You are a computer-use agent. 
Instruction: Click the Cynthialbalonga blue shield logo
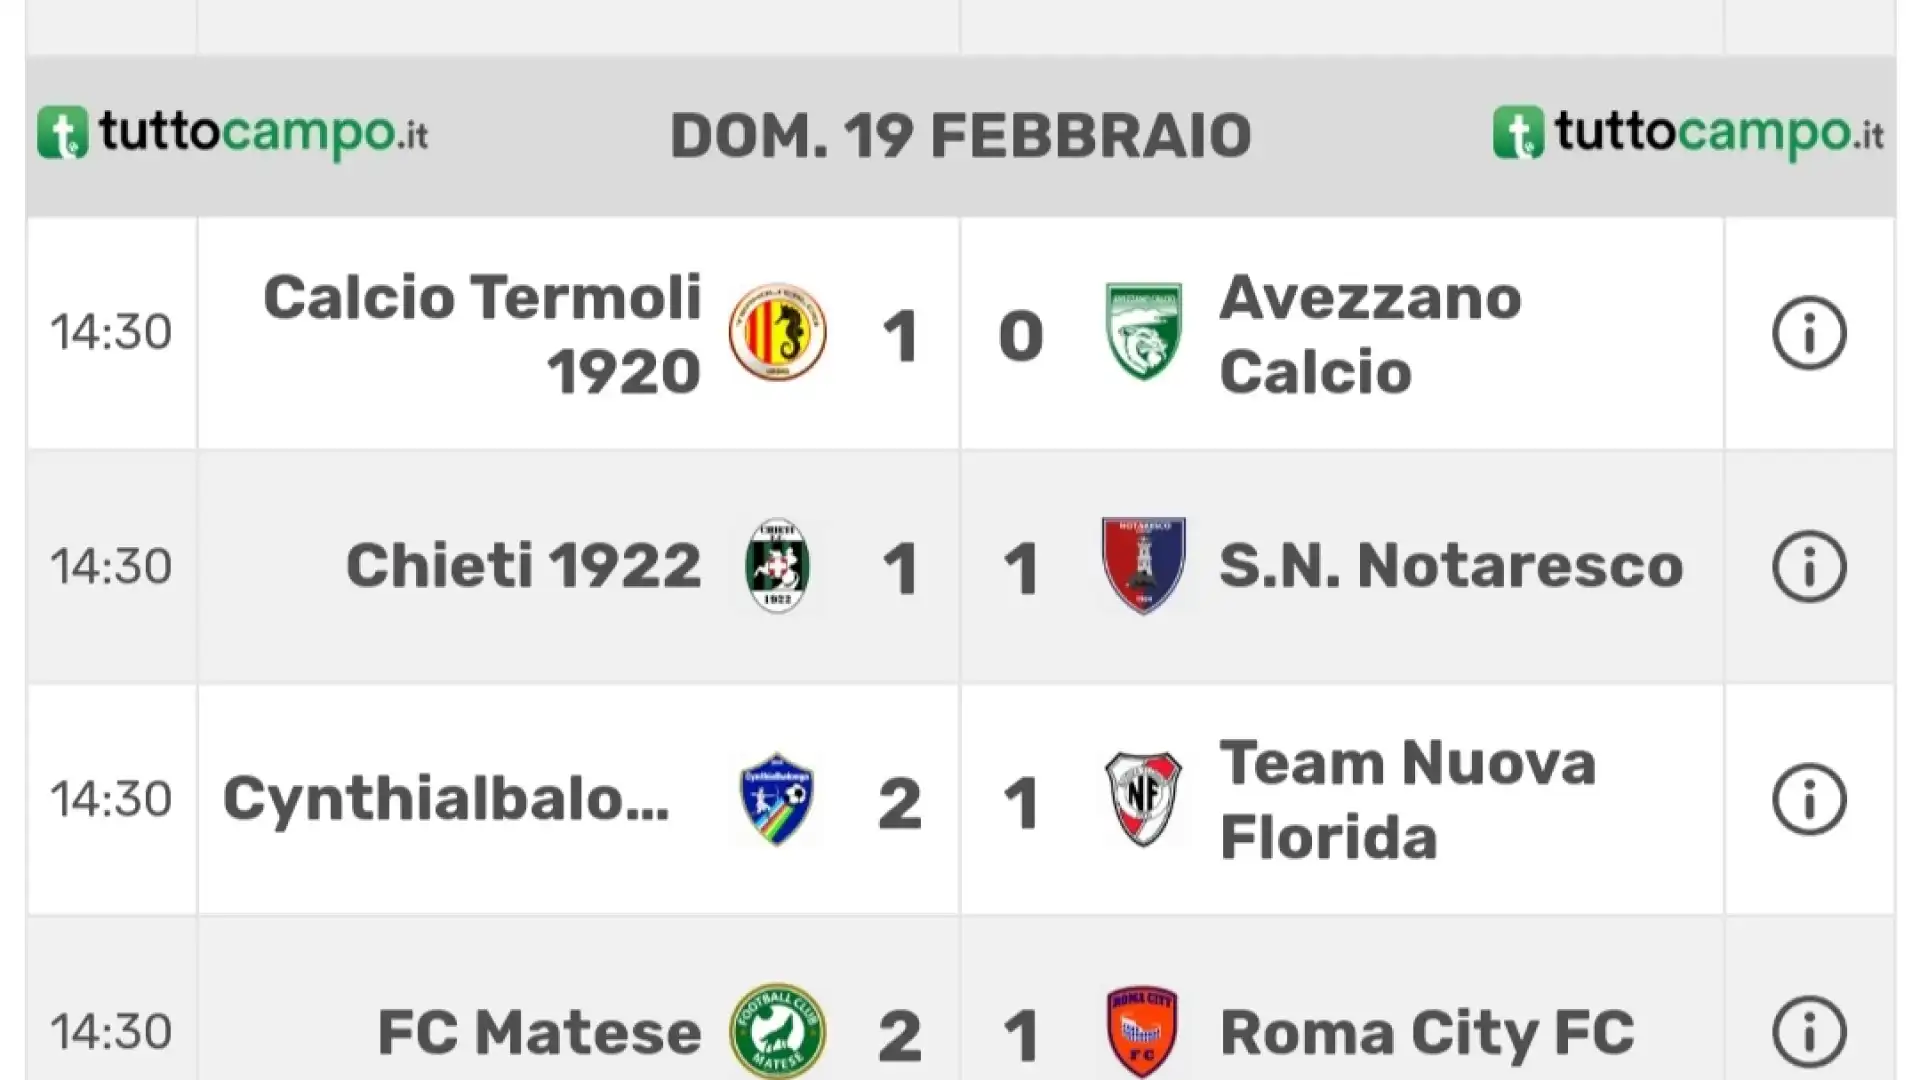pyautogui.click(x=777, y=799)
